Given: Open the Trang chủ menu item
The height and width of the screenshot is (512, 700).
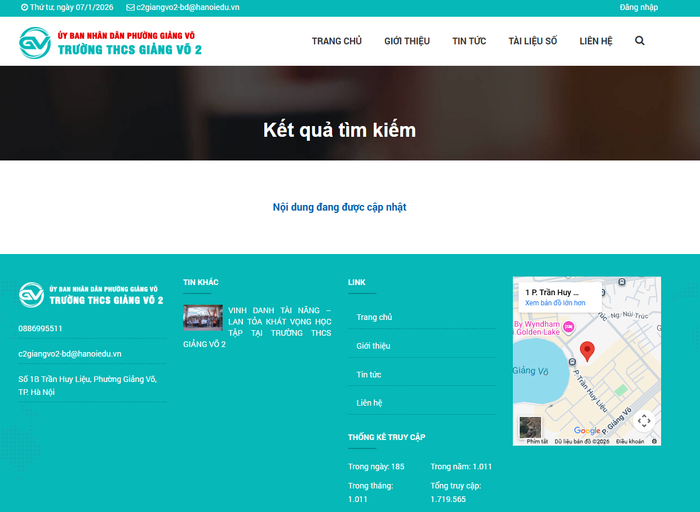Looking at the screenshot, I should (x=337, y=41).
